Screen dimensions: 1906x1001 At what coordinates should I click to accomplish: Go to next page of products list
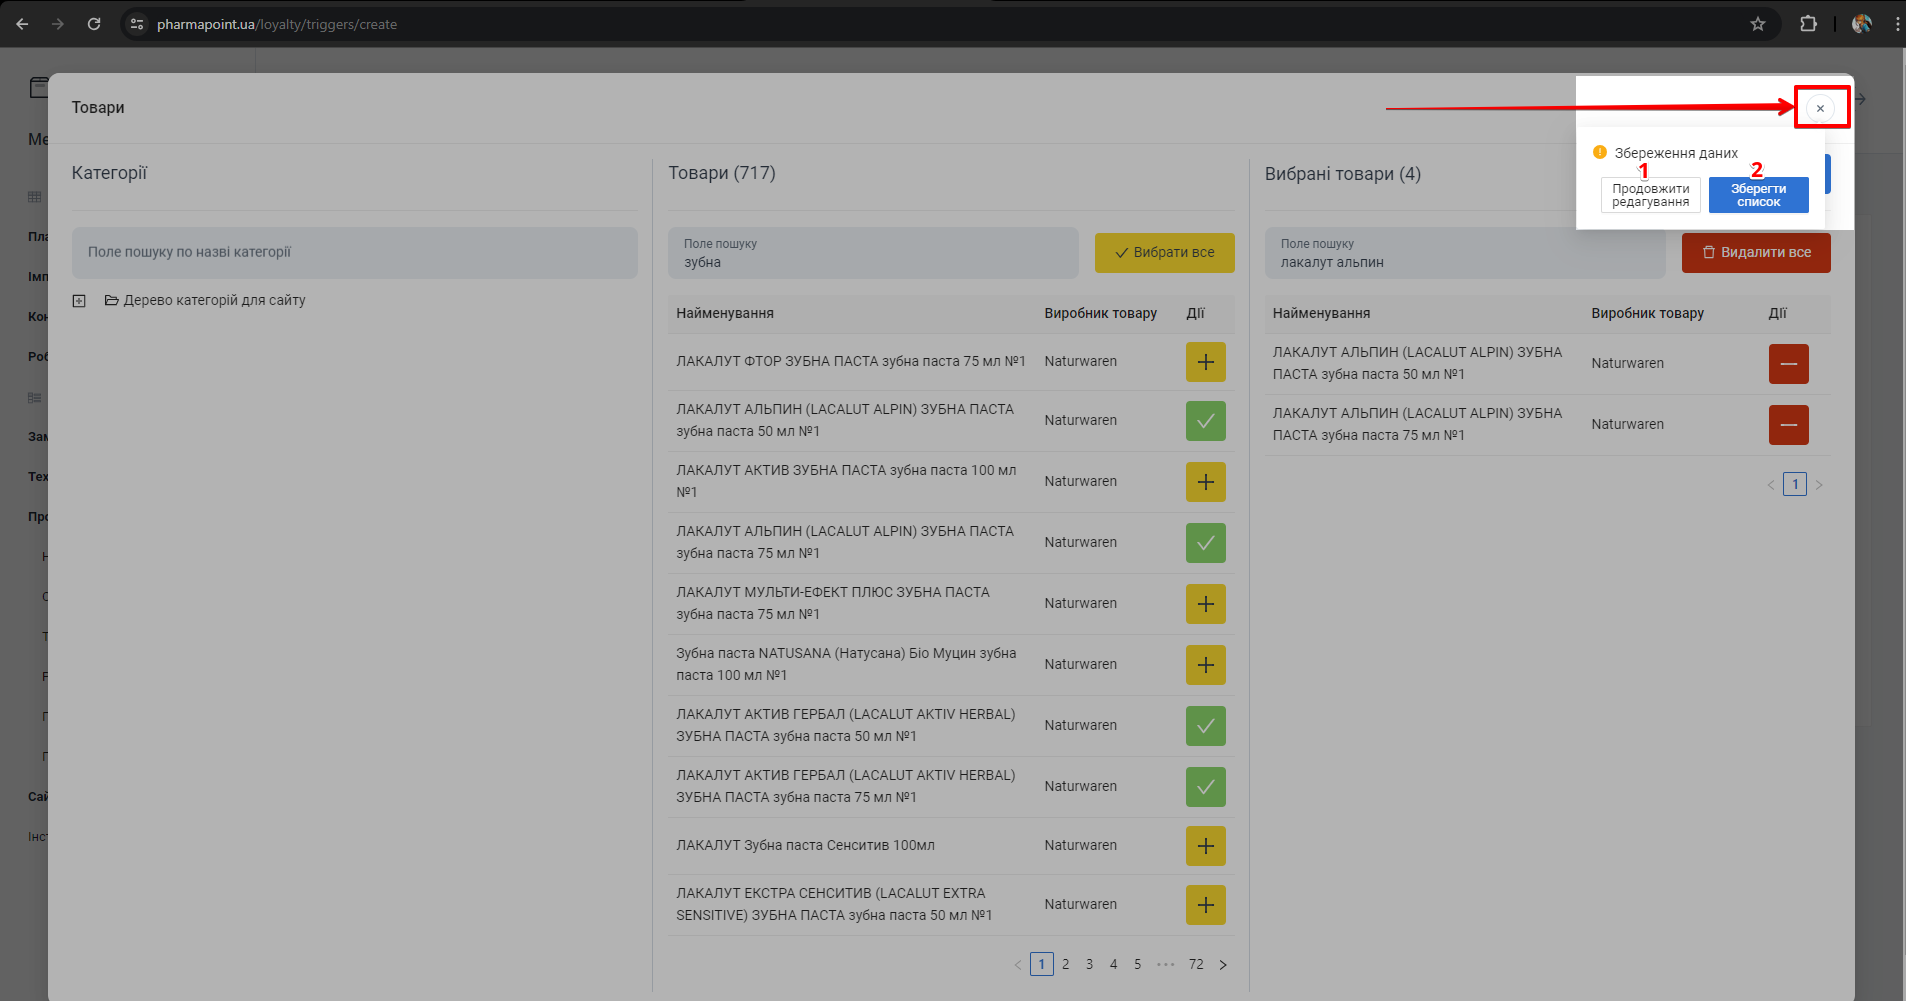(1223, 965)
